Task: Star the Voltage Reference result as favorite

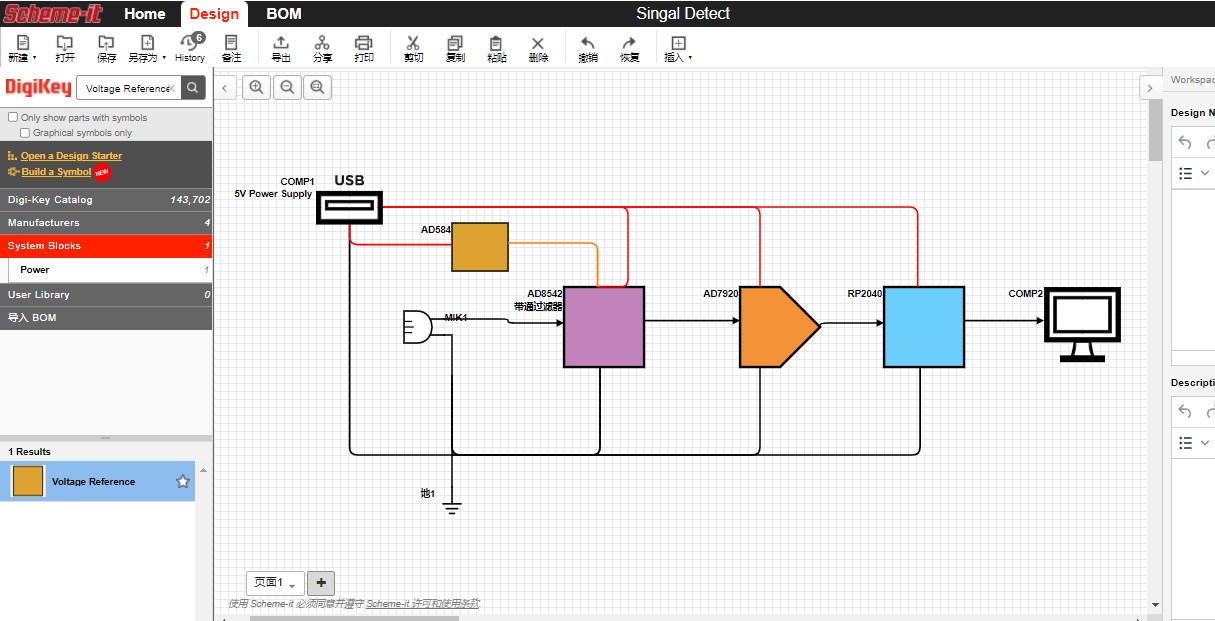Action: [x=183, y=481]
